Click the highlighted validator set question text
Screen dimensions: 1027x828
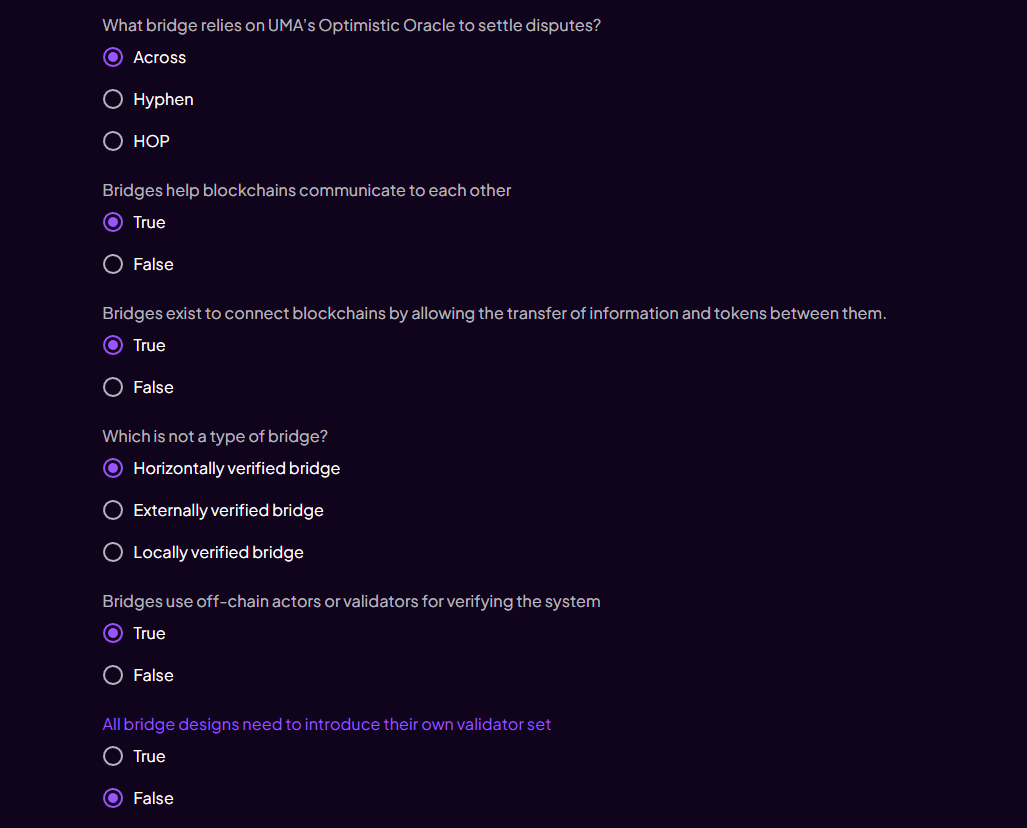[x=327, y=724]
